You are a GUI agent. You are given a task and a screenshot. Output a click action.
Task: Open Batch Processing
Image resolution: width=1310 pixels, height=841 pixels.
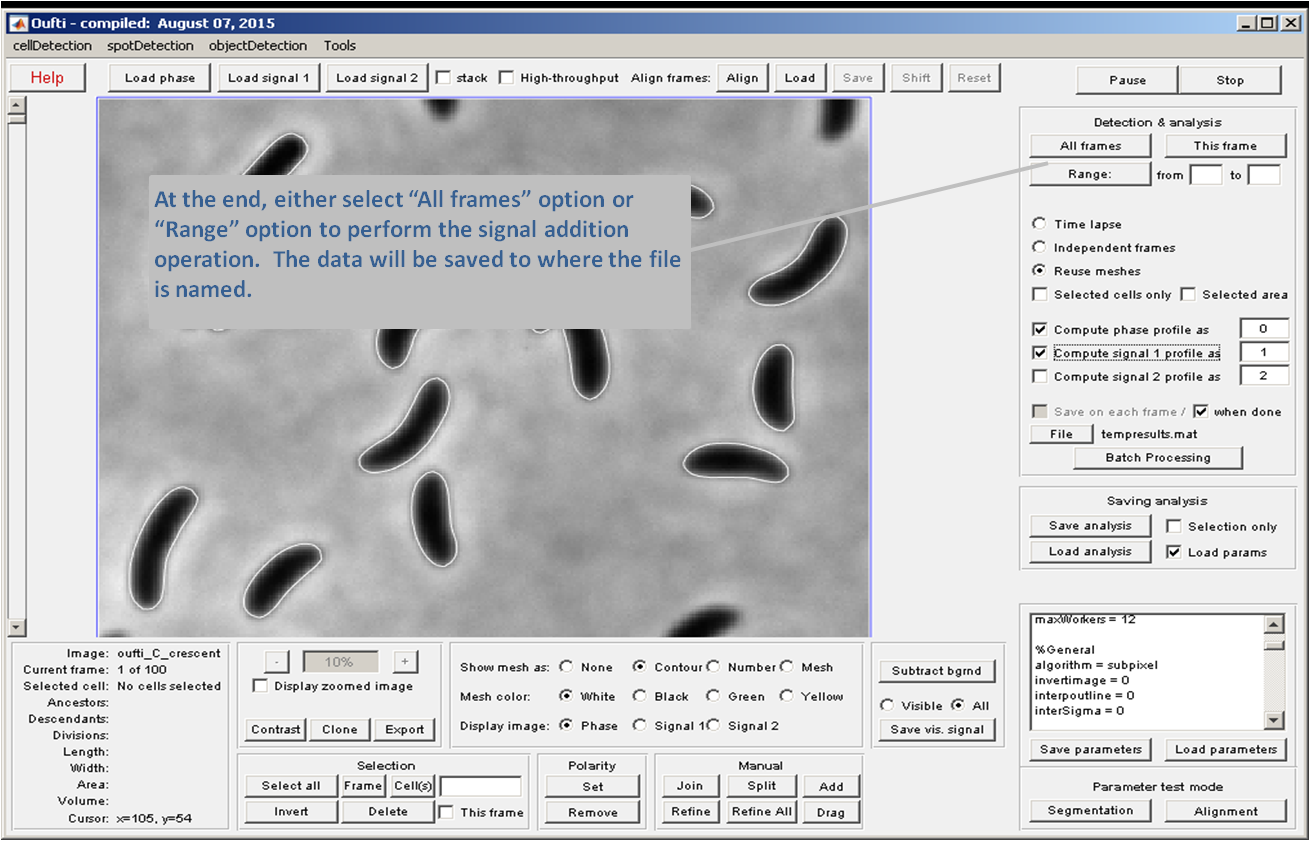tap(1158, 458)
